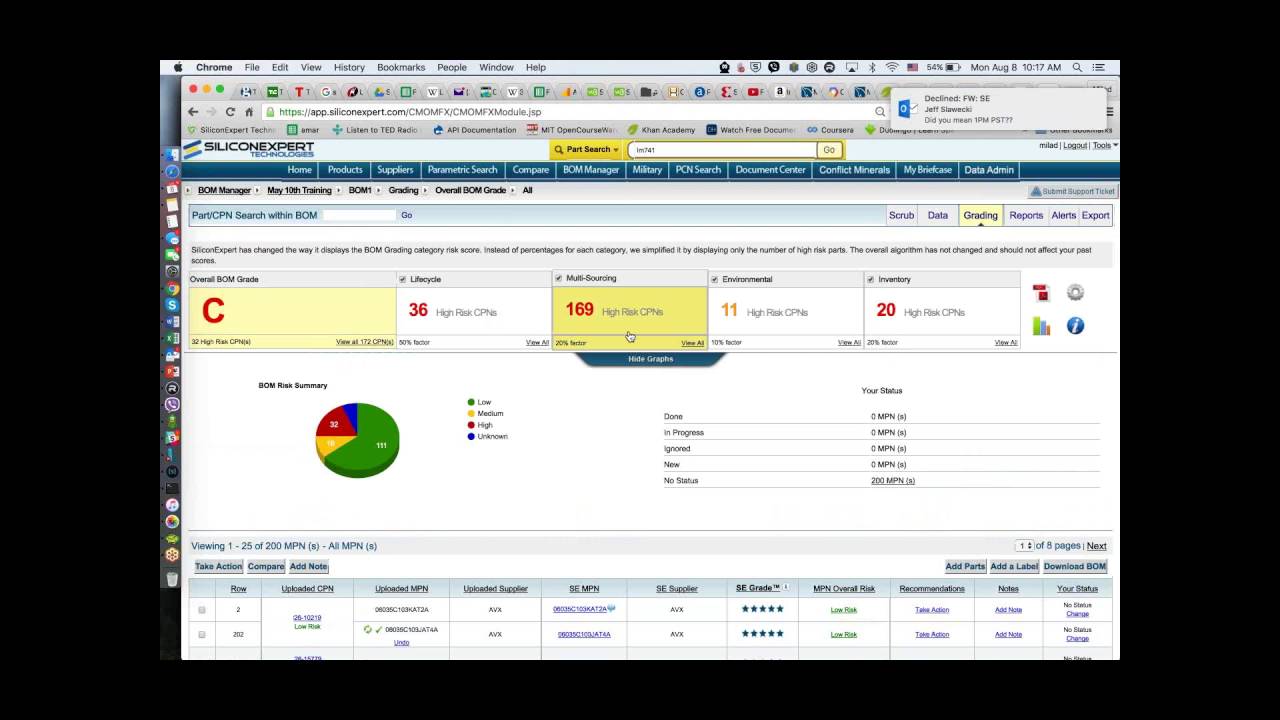The height and width of the screenshot is (720, 1280).
Task: Click the Go button beside part search
Action: pos(829,150)
